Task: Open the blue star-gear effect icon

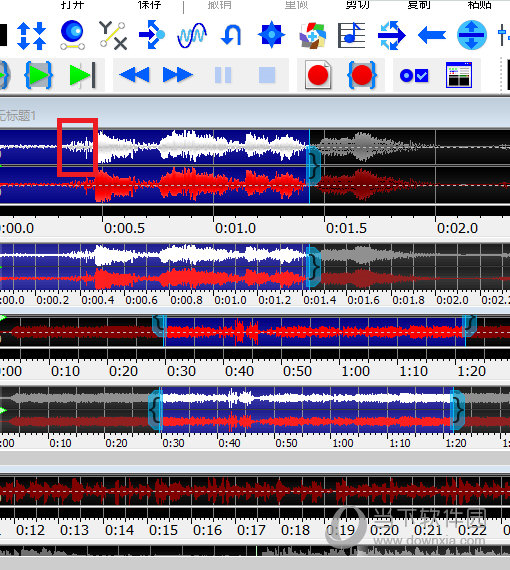Action: (271, 35)
